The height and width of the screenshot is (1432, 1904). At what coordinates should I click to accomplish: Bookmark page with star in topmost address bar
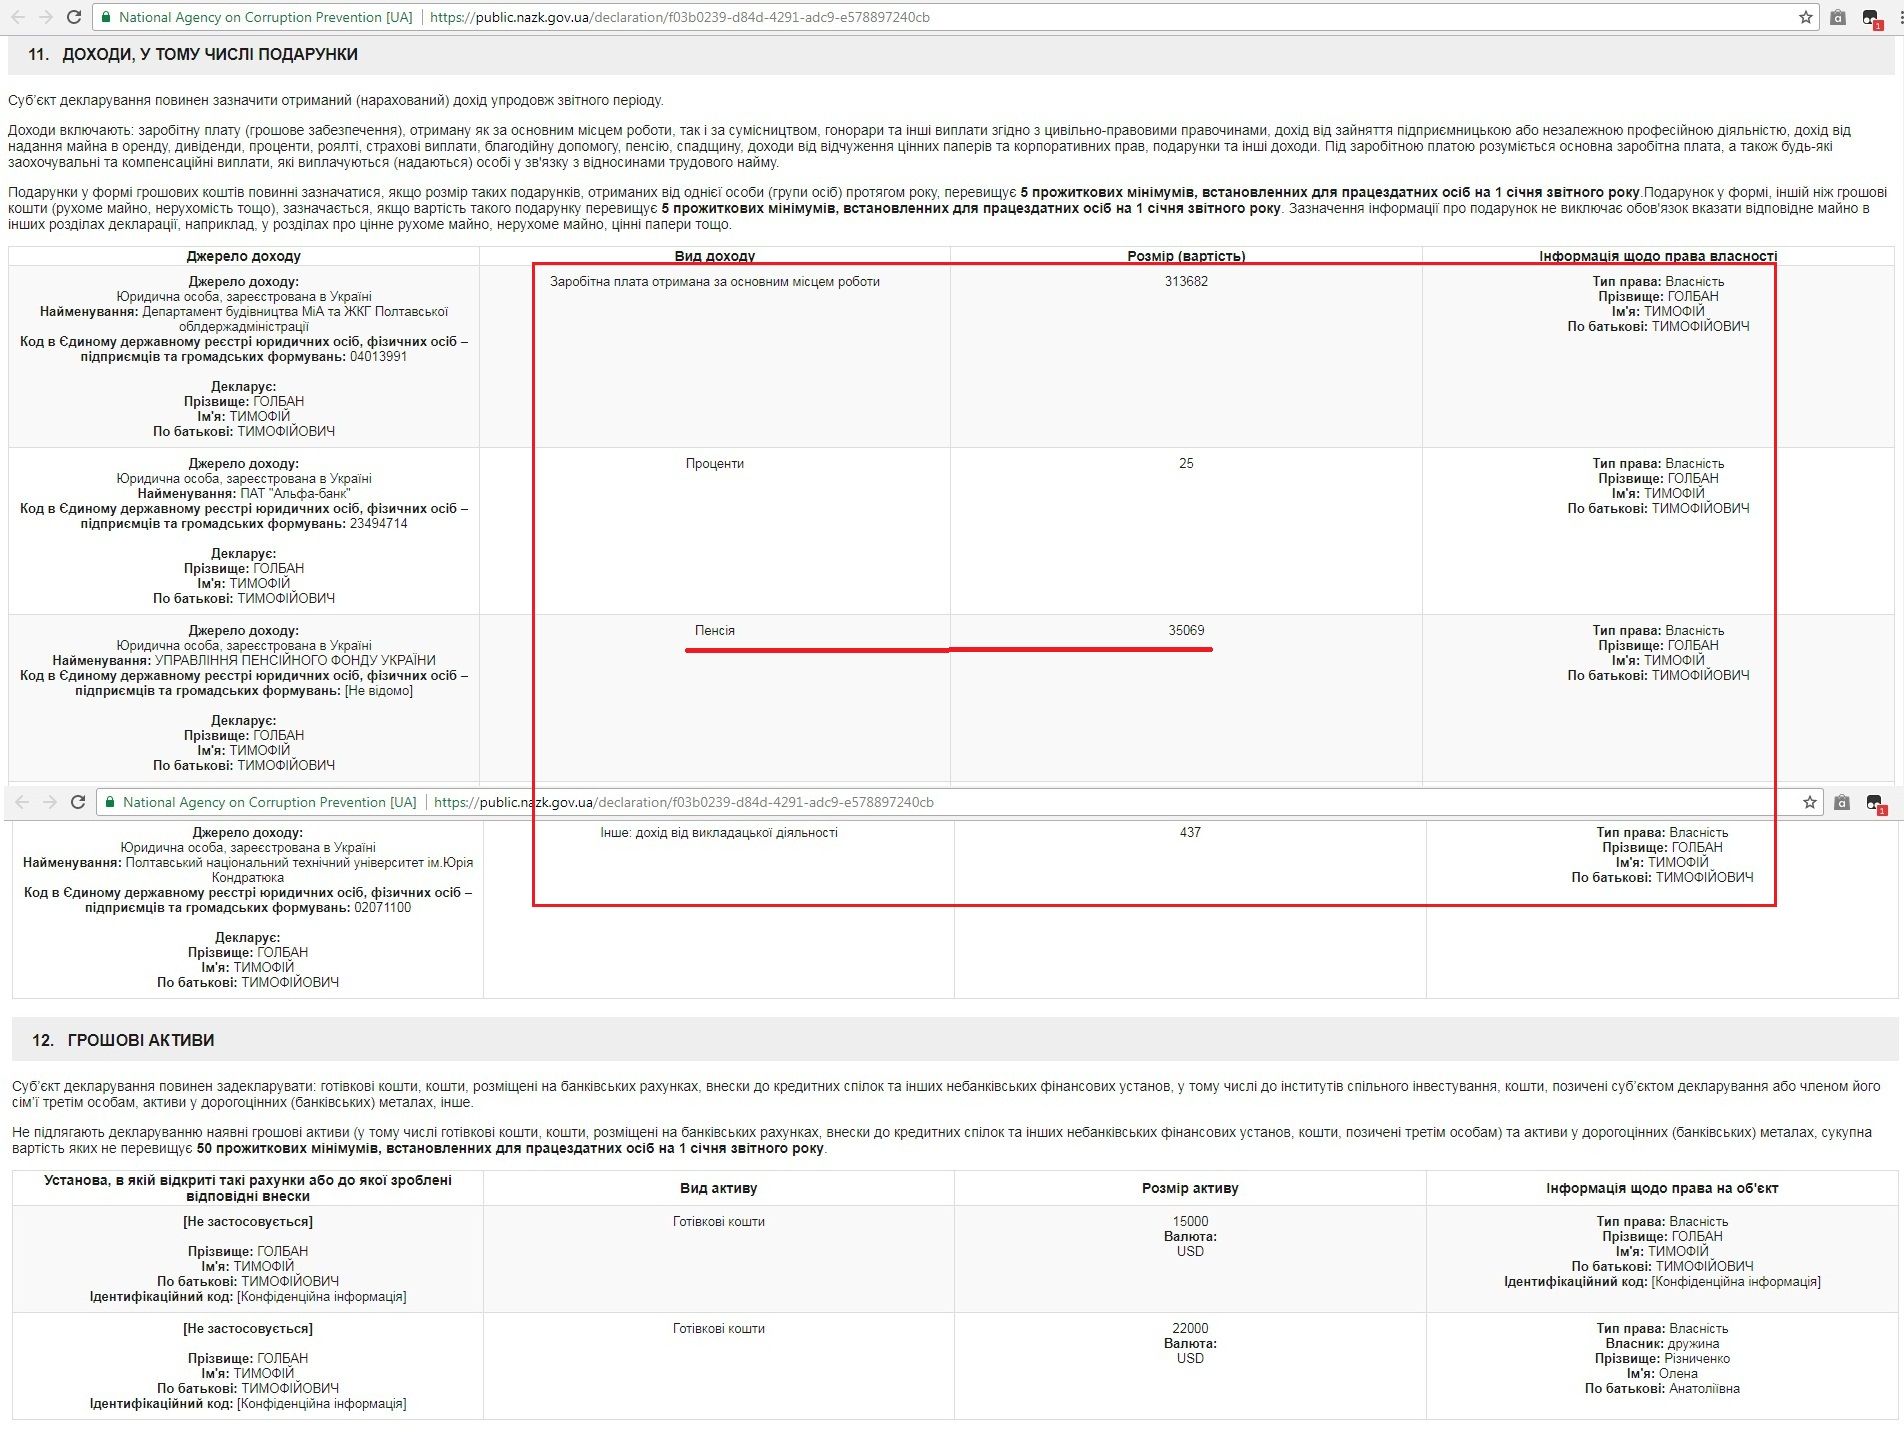pos(1805,17)
